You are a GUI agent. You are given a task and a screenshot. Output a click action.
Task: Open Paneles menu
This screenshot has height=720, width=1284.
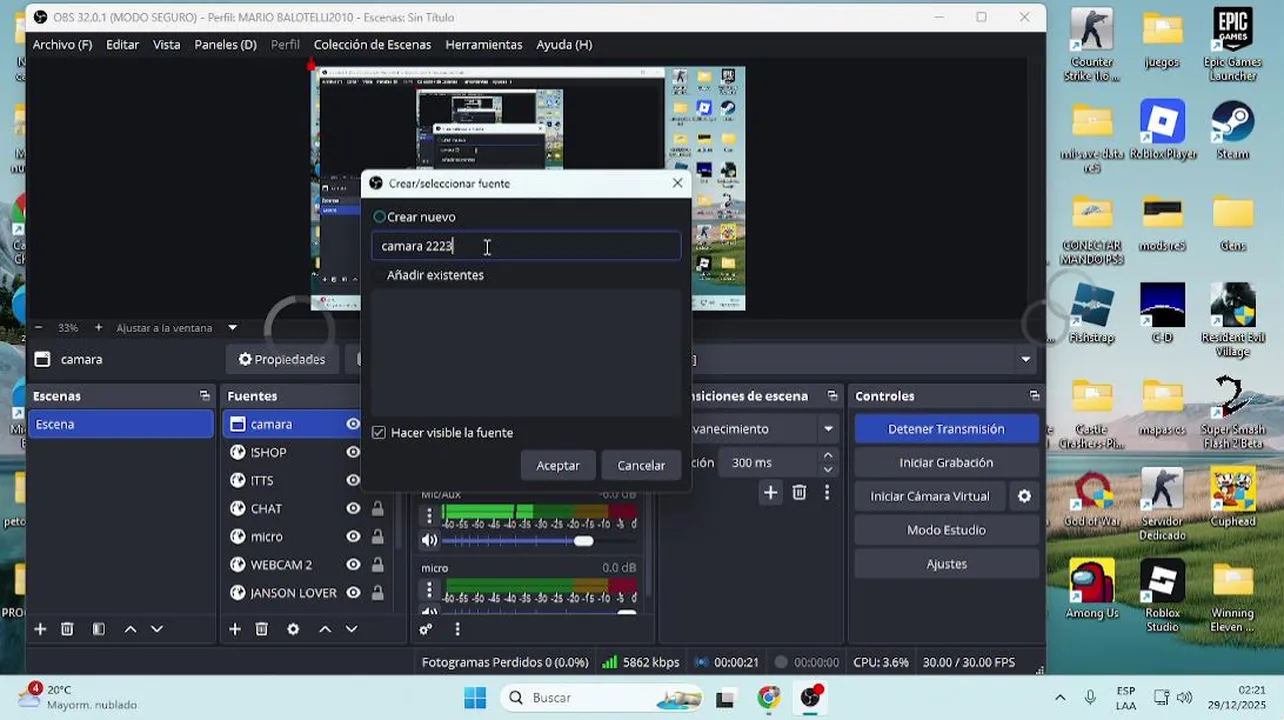click(225, 44)
